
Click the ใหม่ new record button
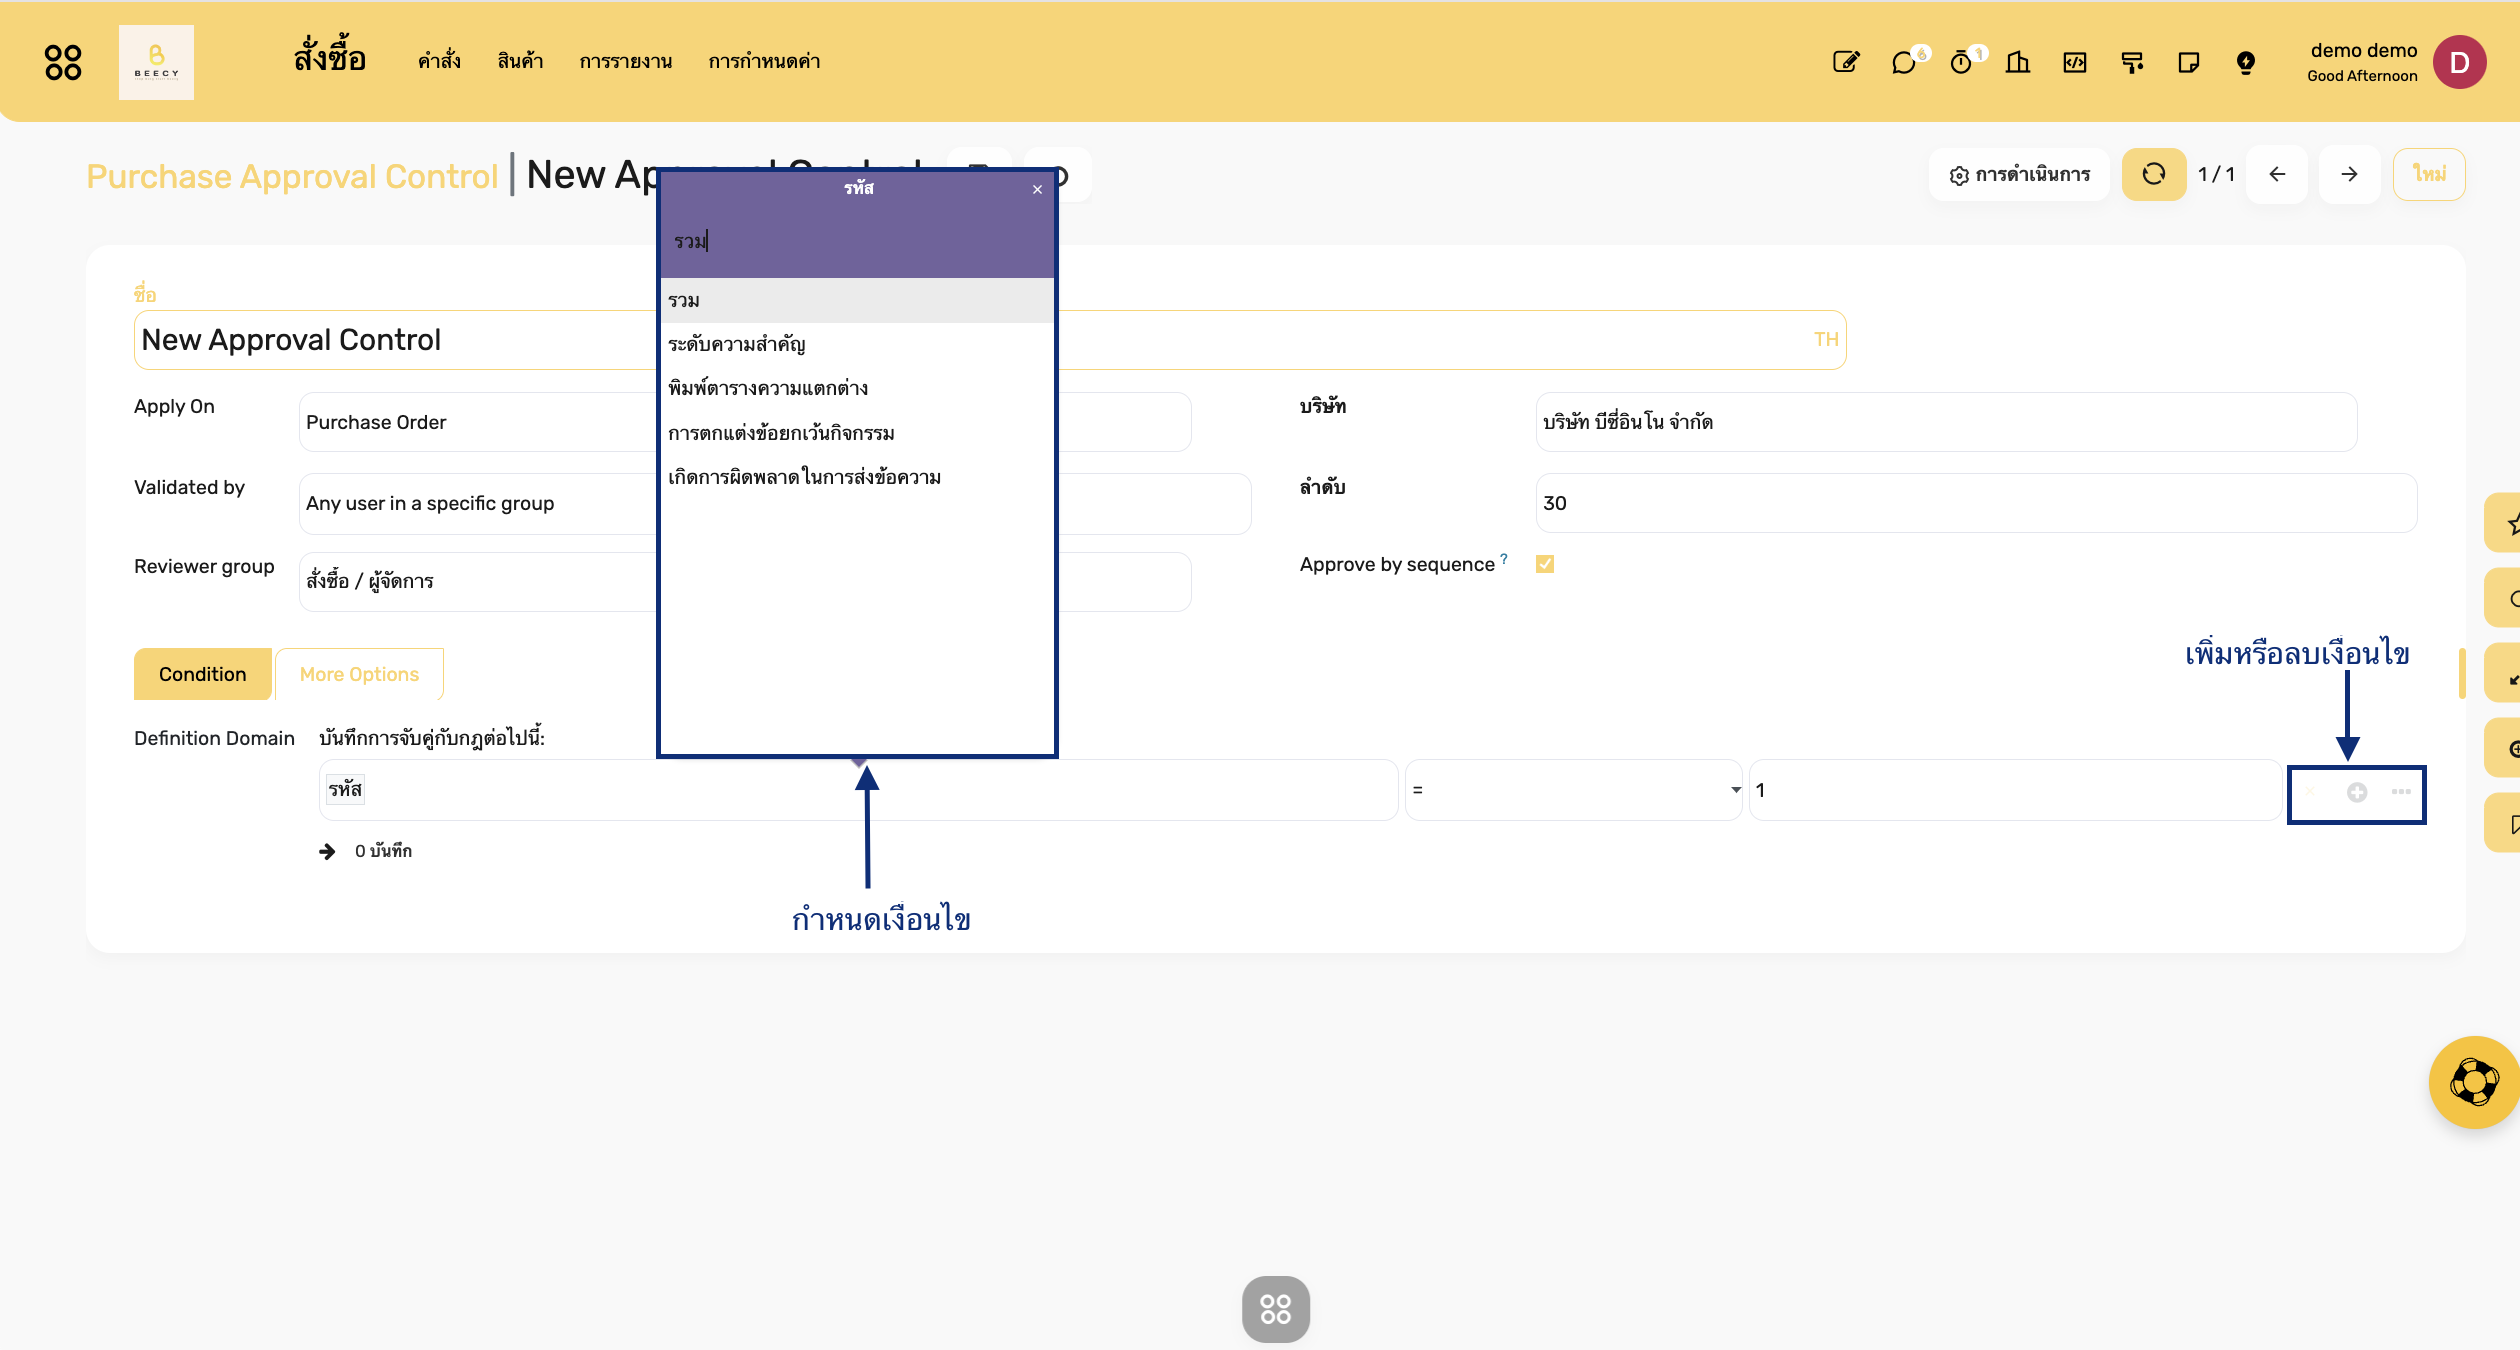(2429, 174)
